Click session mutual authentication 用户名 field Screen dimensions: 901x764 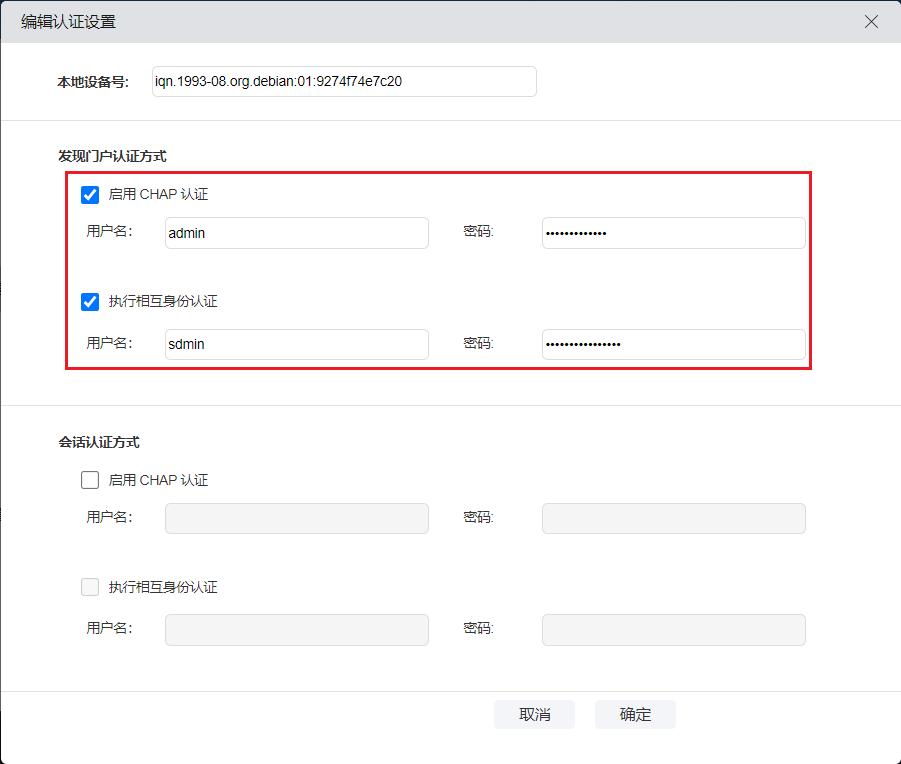point(296,630)
